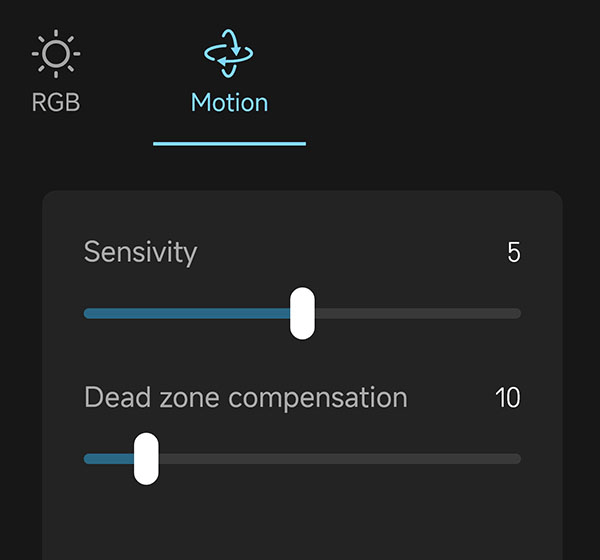Click the RGB sun brightness icon

pos(56,55)
